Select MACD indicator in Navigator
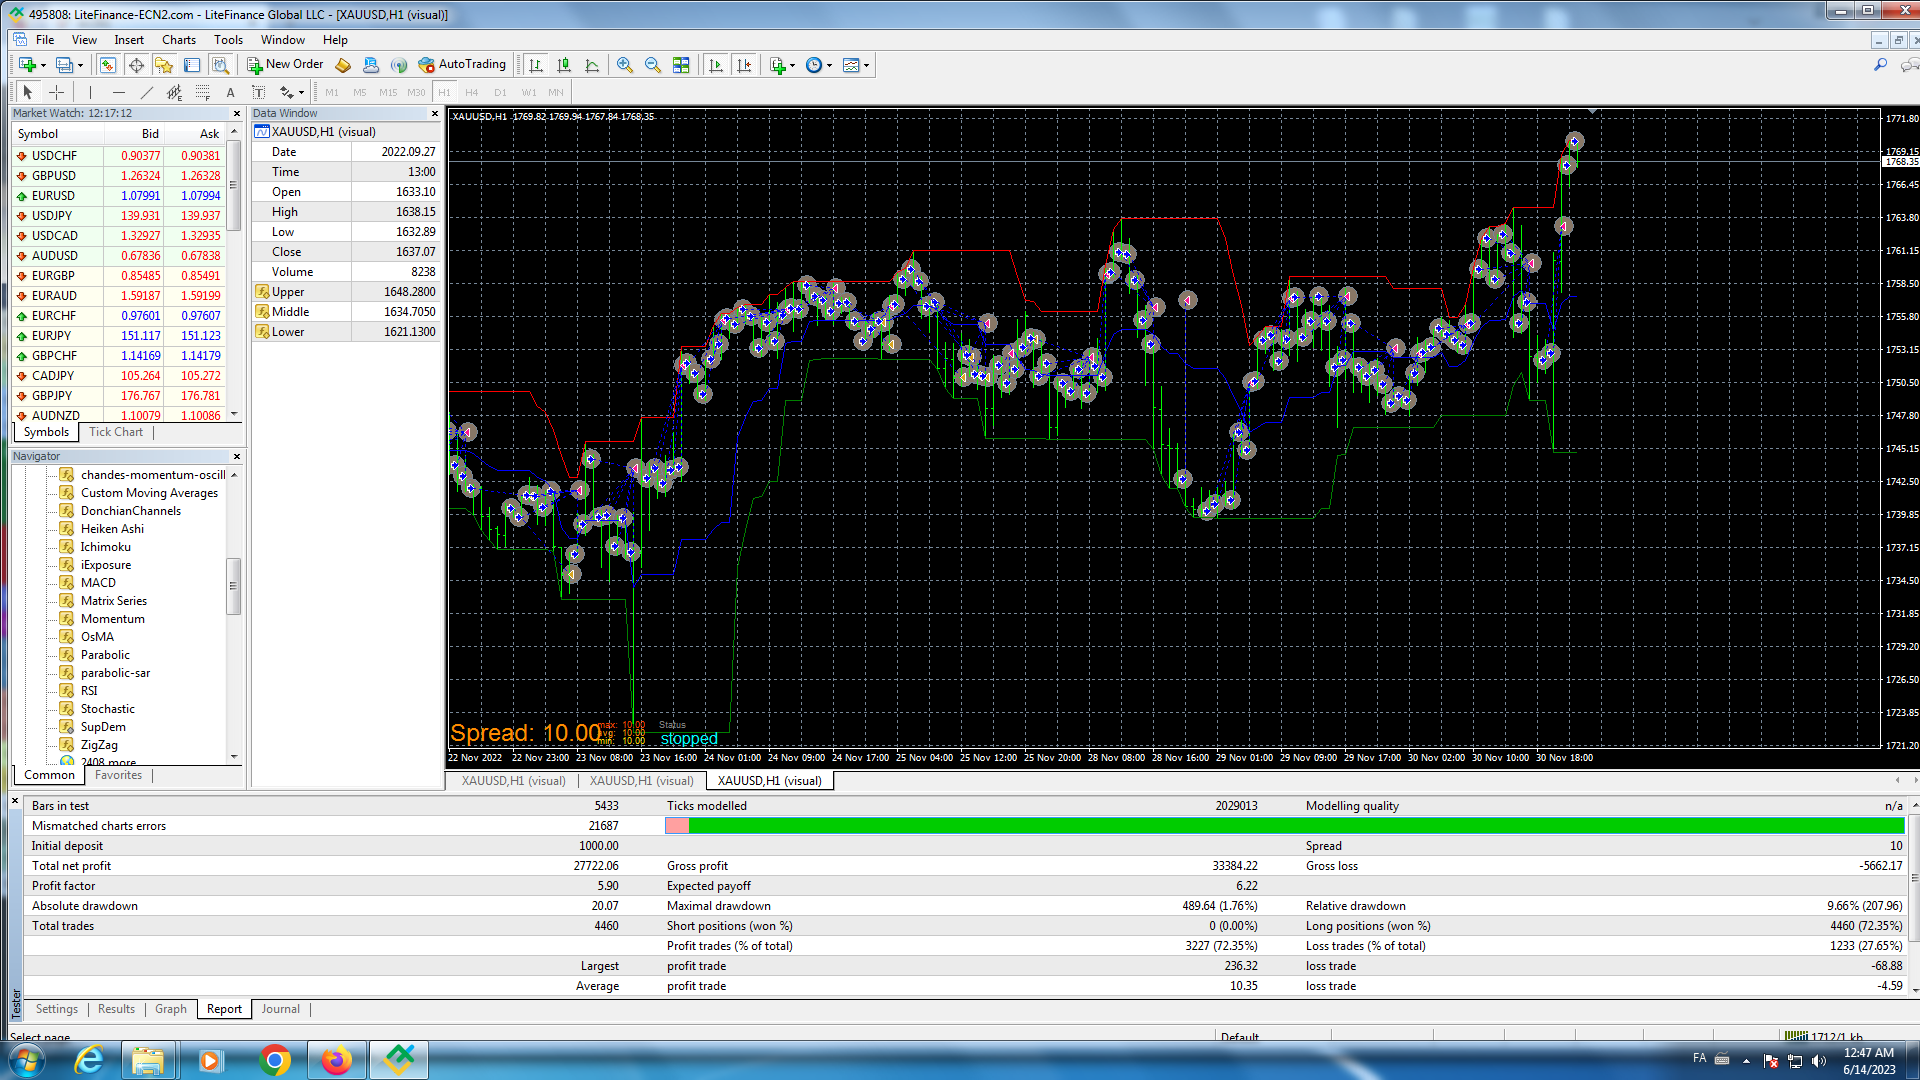Viewport: 1920px width, 1080px height. tap(98, 583)
